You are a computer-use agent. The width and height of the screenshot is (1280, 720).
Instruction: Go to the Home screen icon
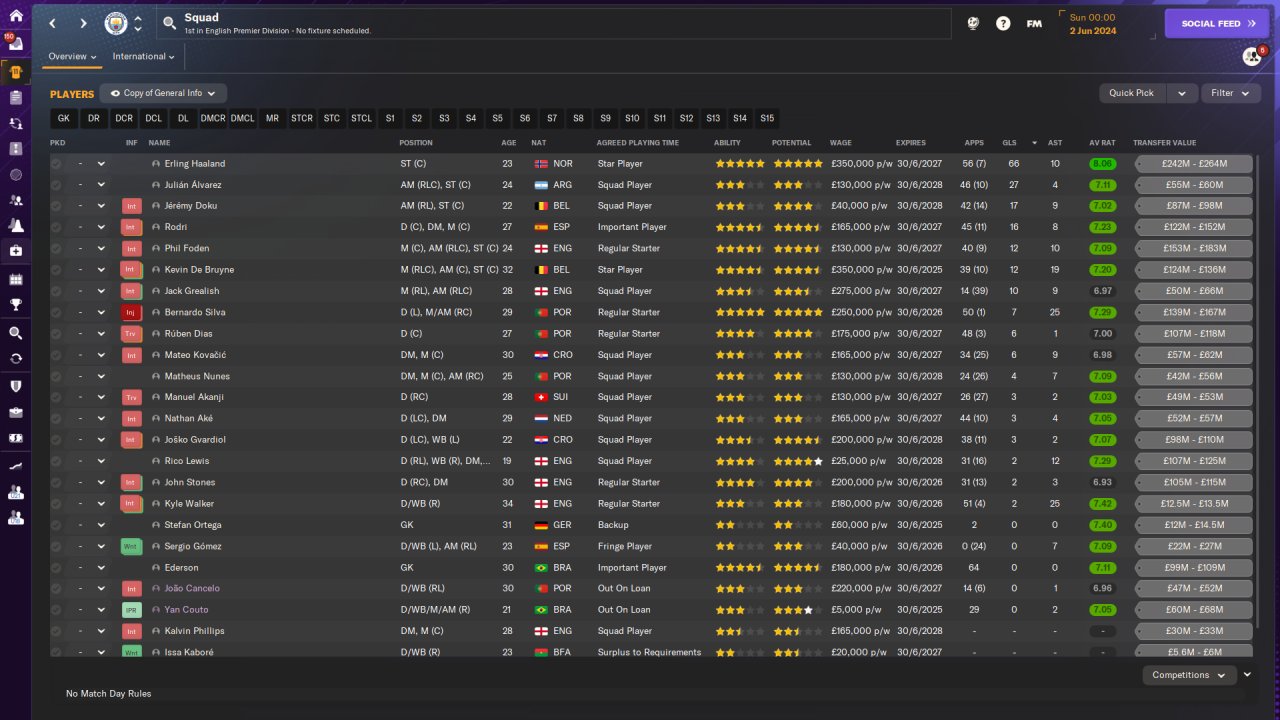pos(15,16)
